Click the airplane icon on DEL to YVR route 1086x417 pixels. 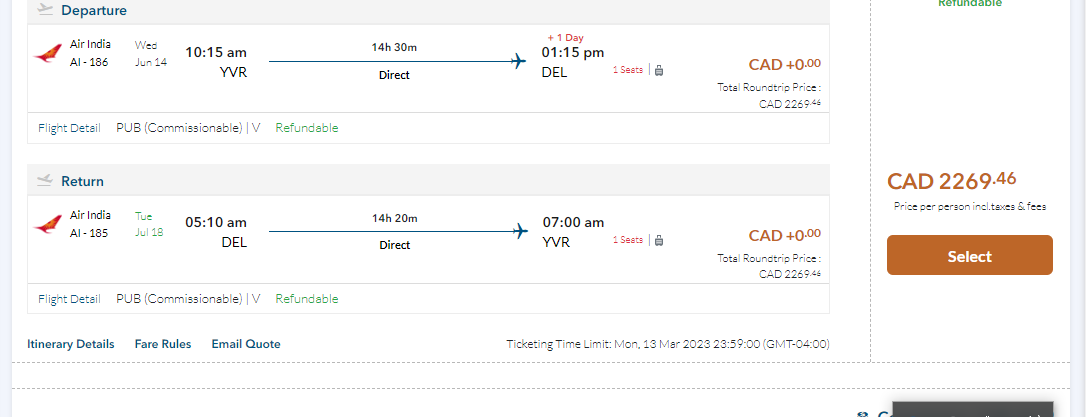519,231
